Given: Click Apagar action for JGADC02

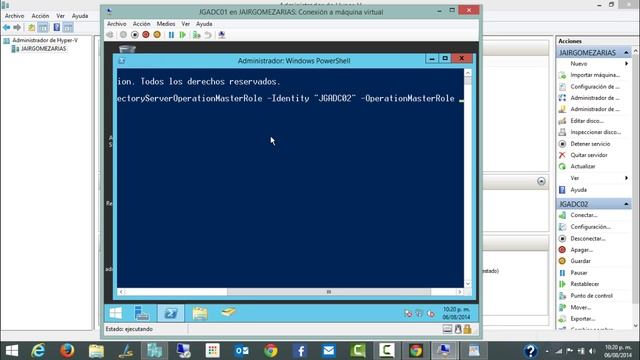Looking at the screenshot, I should coord(581,250).
